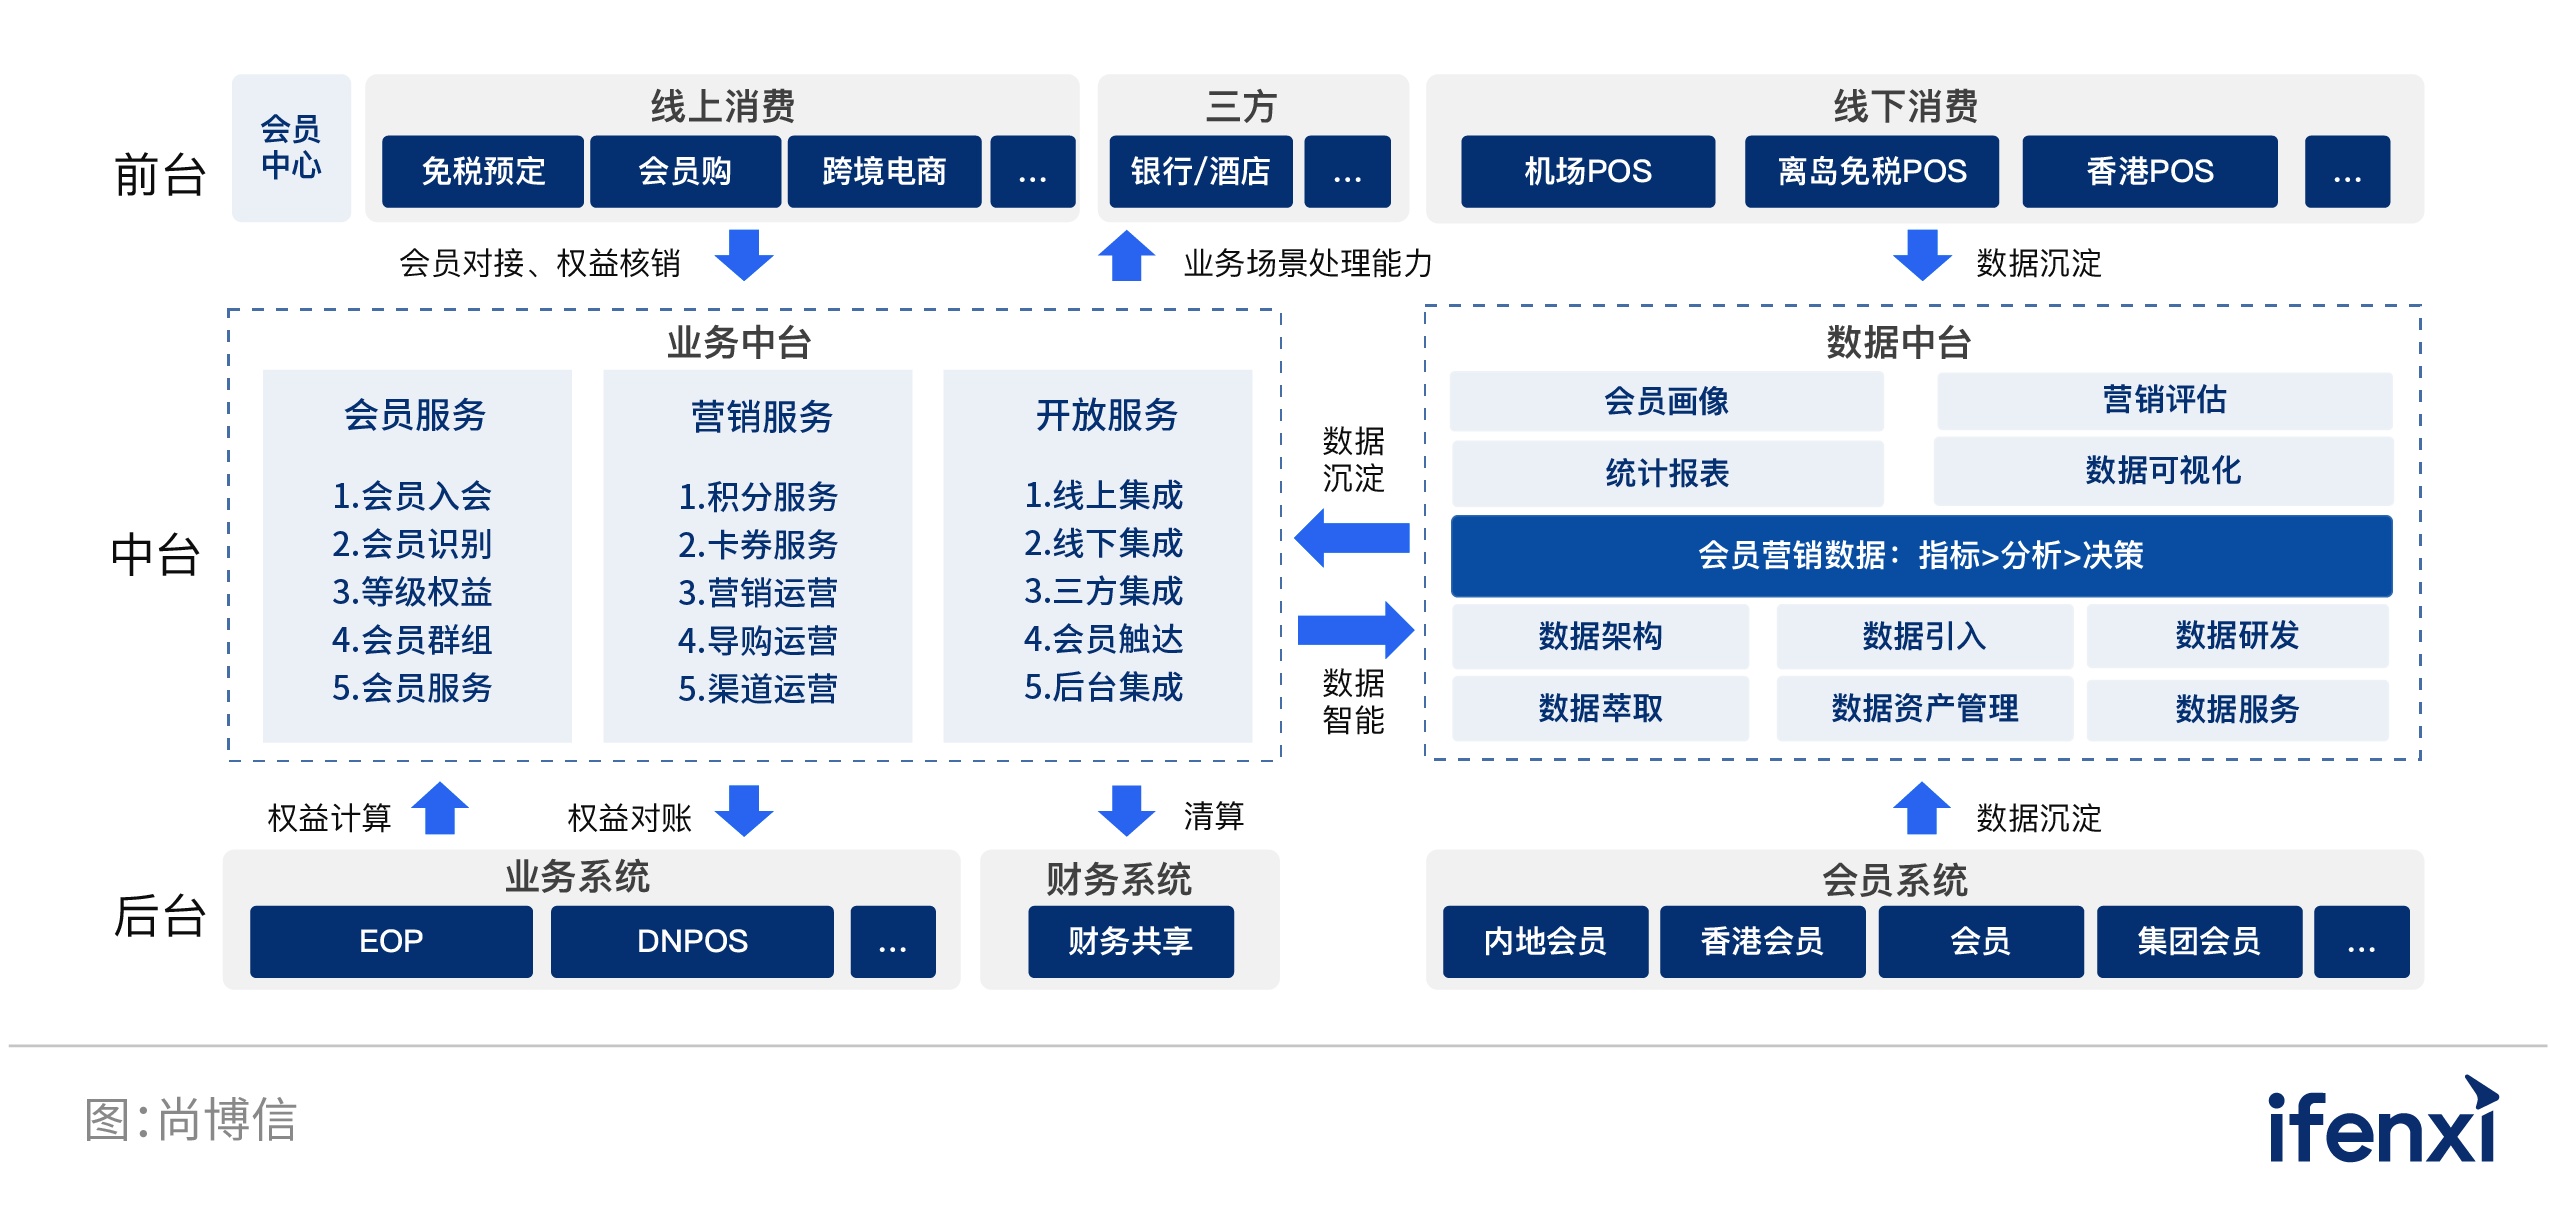Click the 4.导购运营 list item
The image size is (2550, 1214).
point(758,640)
